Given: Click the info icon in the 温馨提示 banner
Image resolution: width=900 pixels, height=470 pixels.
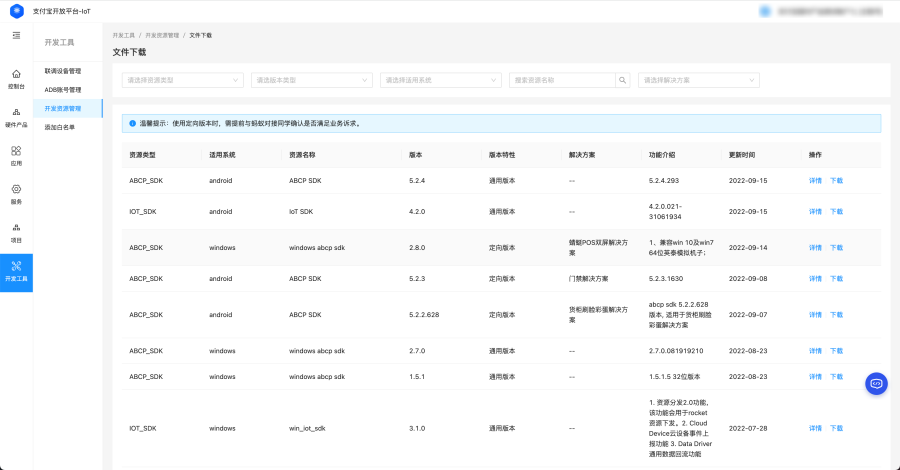Looking at the screenshot, I should (133, 123).
